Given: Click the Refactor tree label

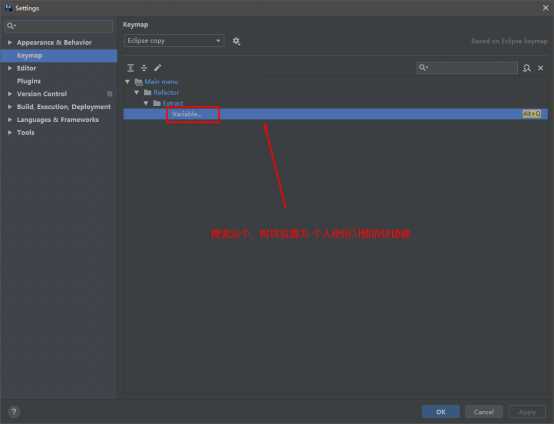Looking at the screenshot, I should (x=166, y=93).
